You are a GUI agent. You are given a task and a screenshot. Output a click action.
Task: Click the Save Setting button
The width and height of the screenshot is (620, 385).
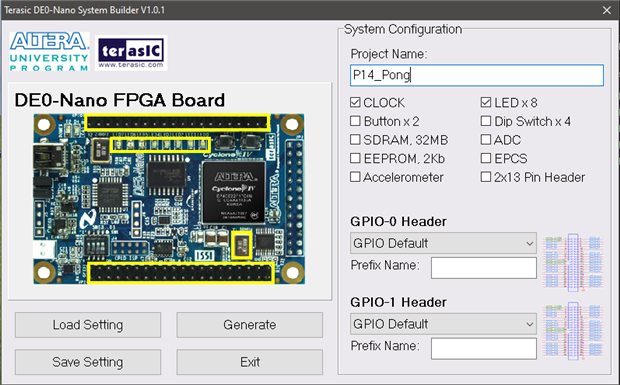88,362
